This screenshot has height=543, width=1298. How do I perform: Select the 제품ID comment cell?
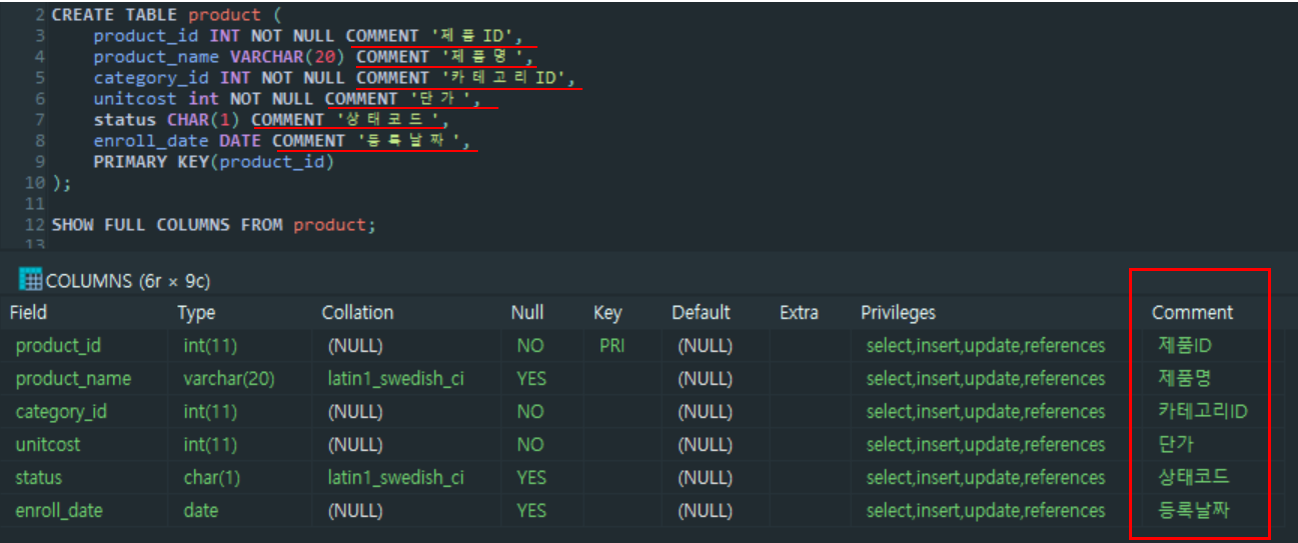coord(1184,346)
